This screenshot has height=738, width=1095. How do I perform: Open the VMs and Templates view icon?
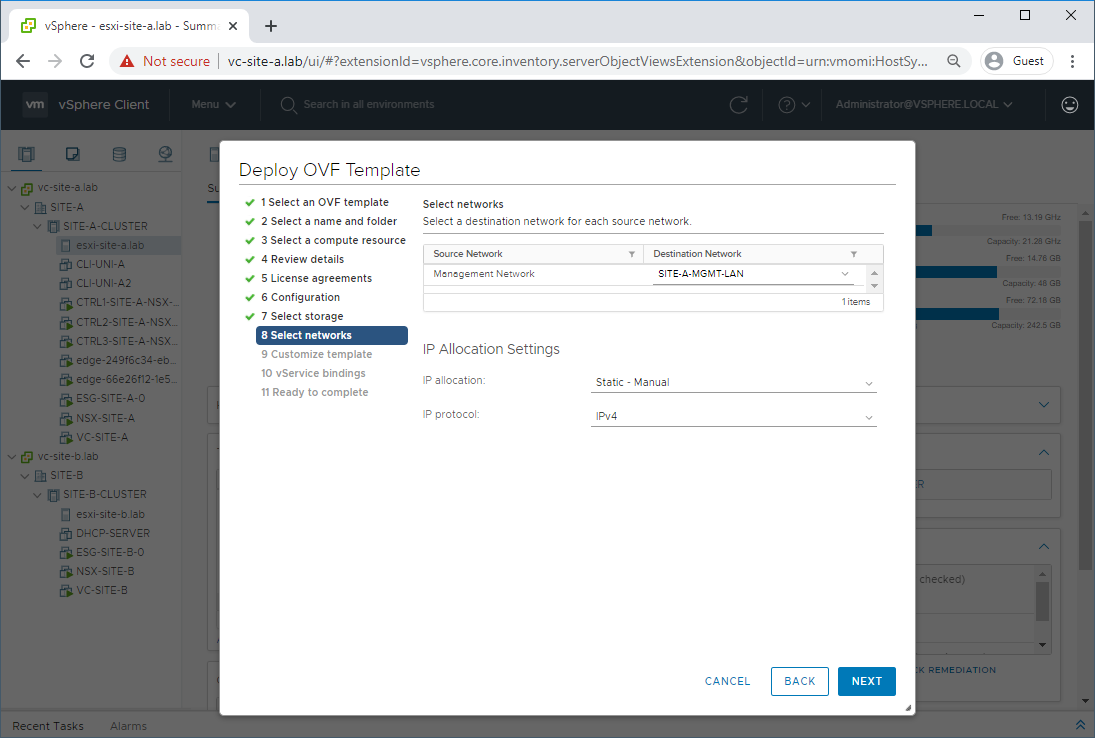(73, 154)
